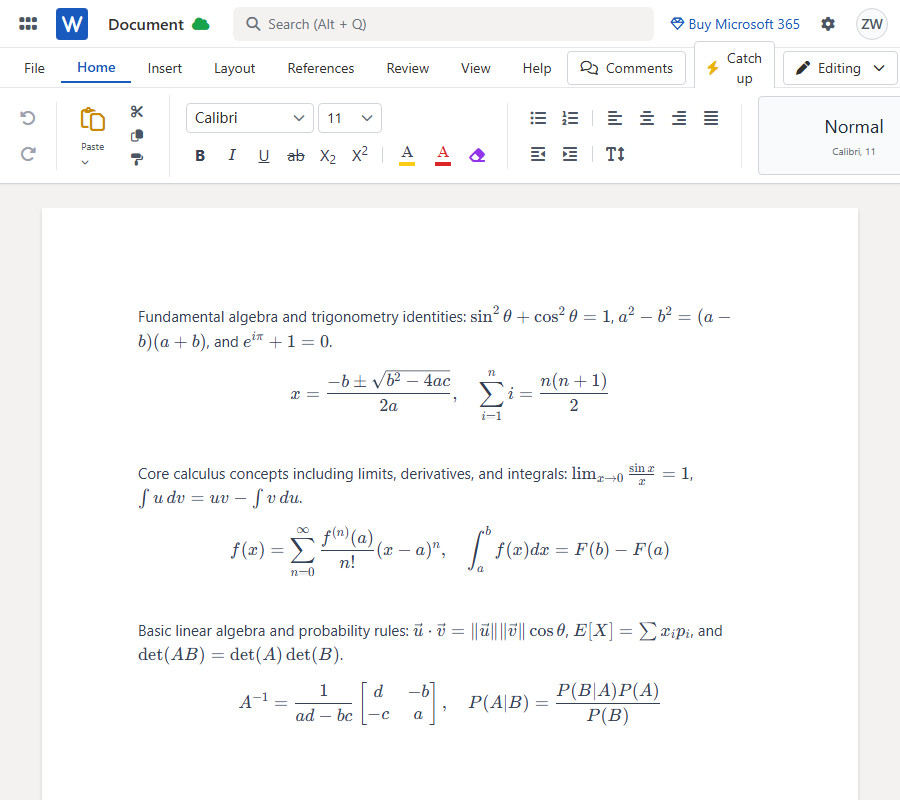Click the Paste clipboard icon
900x800 pixels.
[92, 119]
